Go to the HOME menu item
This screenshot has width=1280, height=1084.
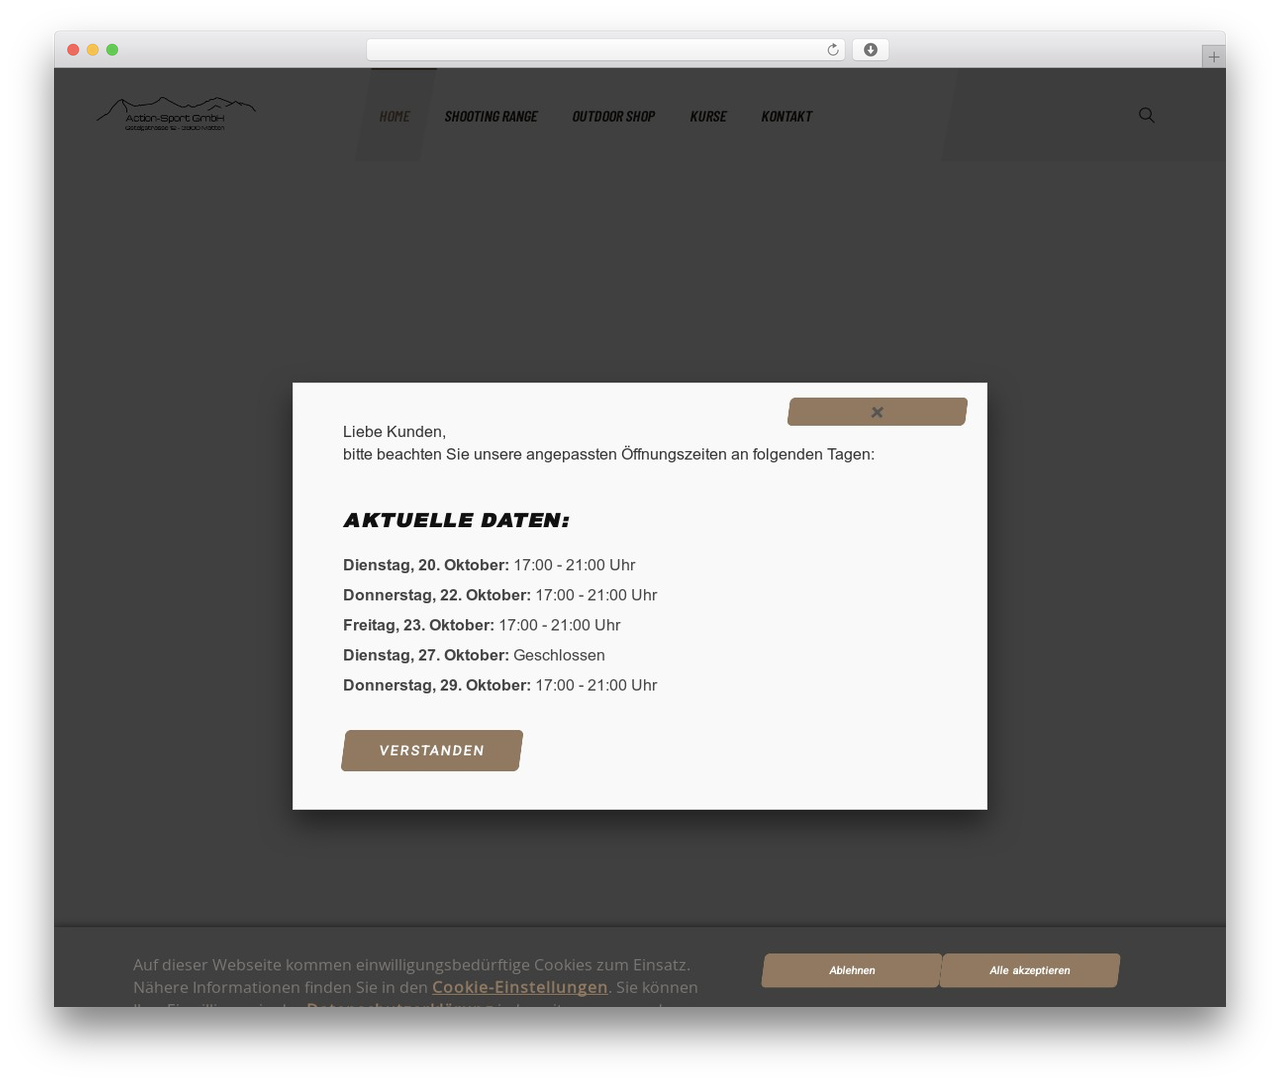pos(395,116)
